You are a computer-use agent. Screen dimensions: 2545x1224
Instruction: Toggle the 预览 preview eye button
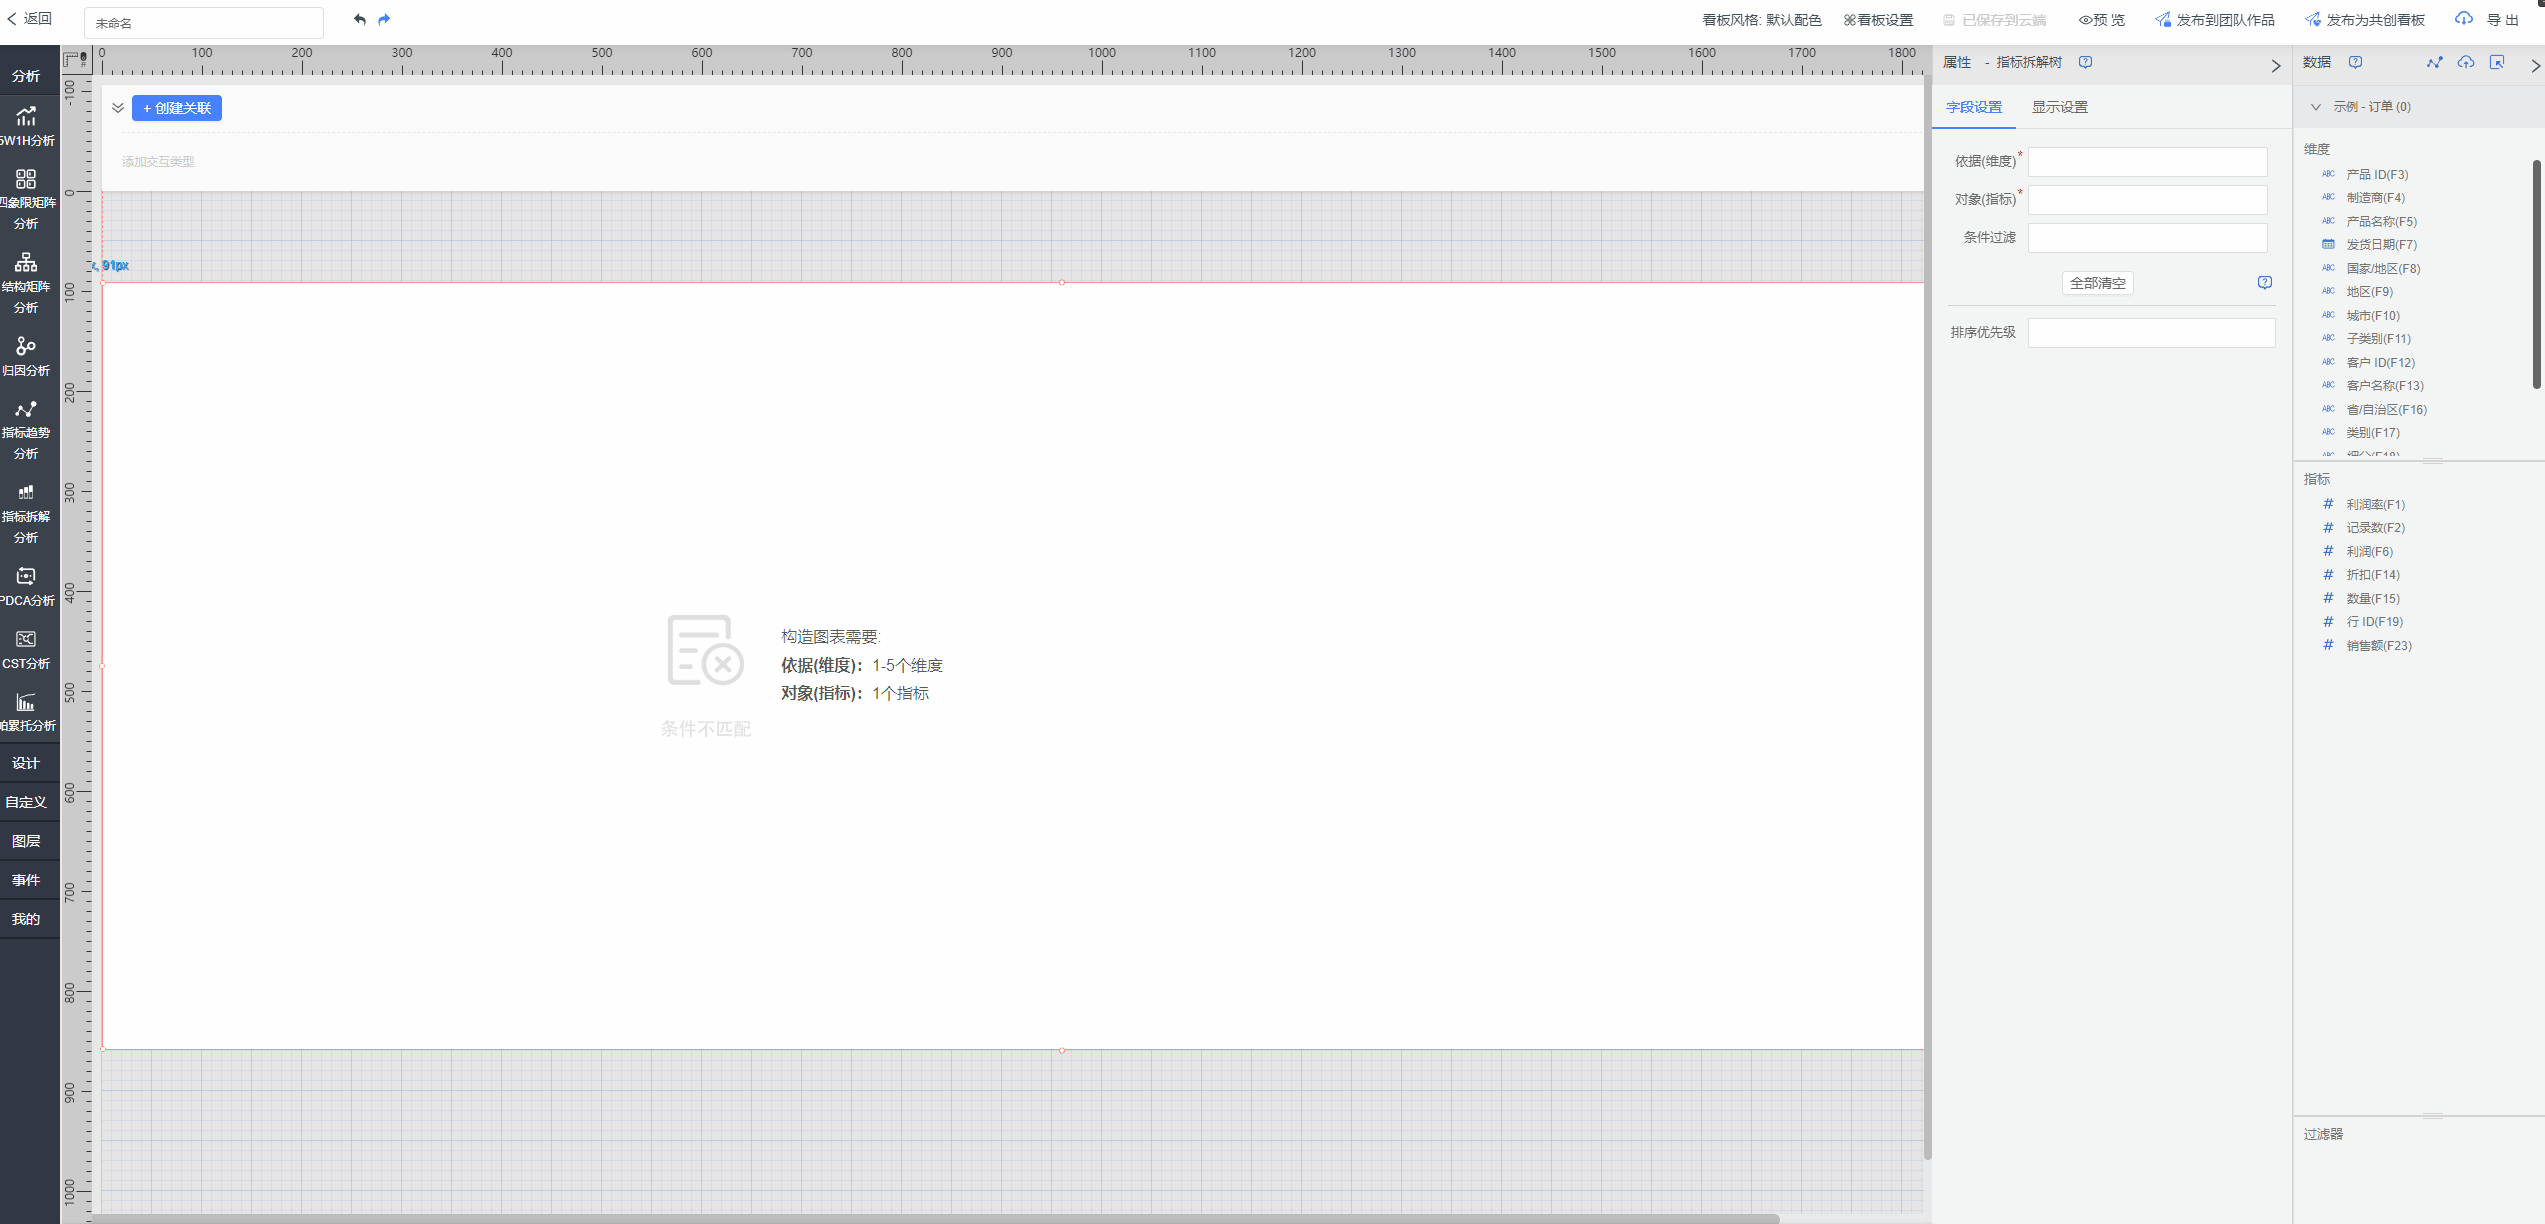point(2102,20)
